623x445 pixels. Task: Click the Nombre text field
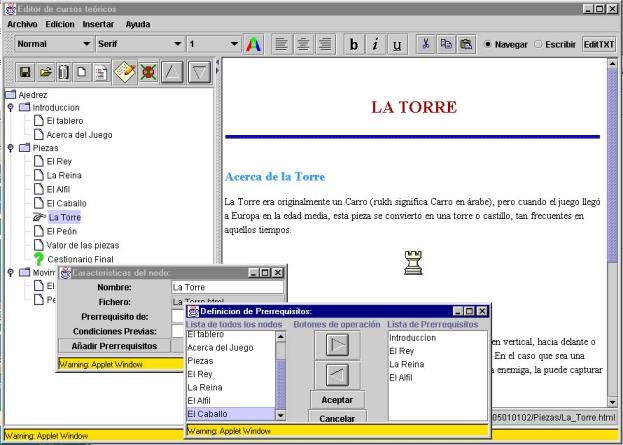(x=227, y=287)
